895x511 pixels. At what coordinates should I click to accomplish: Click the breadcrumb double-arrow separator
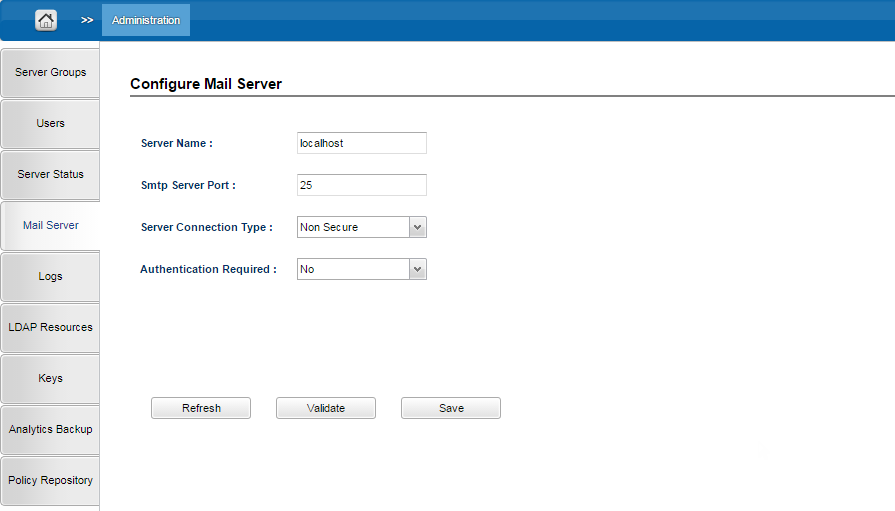[87, 21]
